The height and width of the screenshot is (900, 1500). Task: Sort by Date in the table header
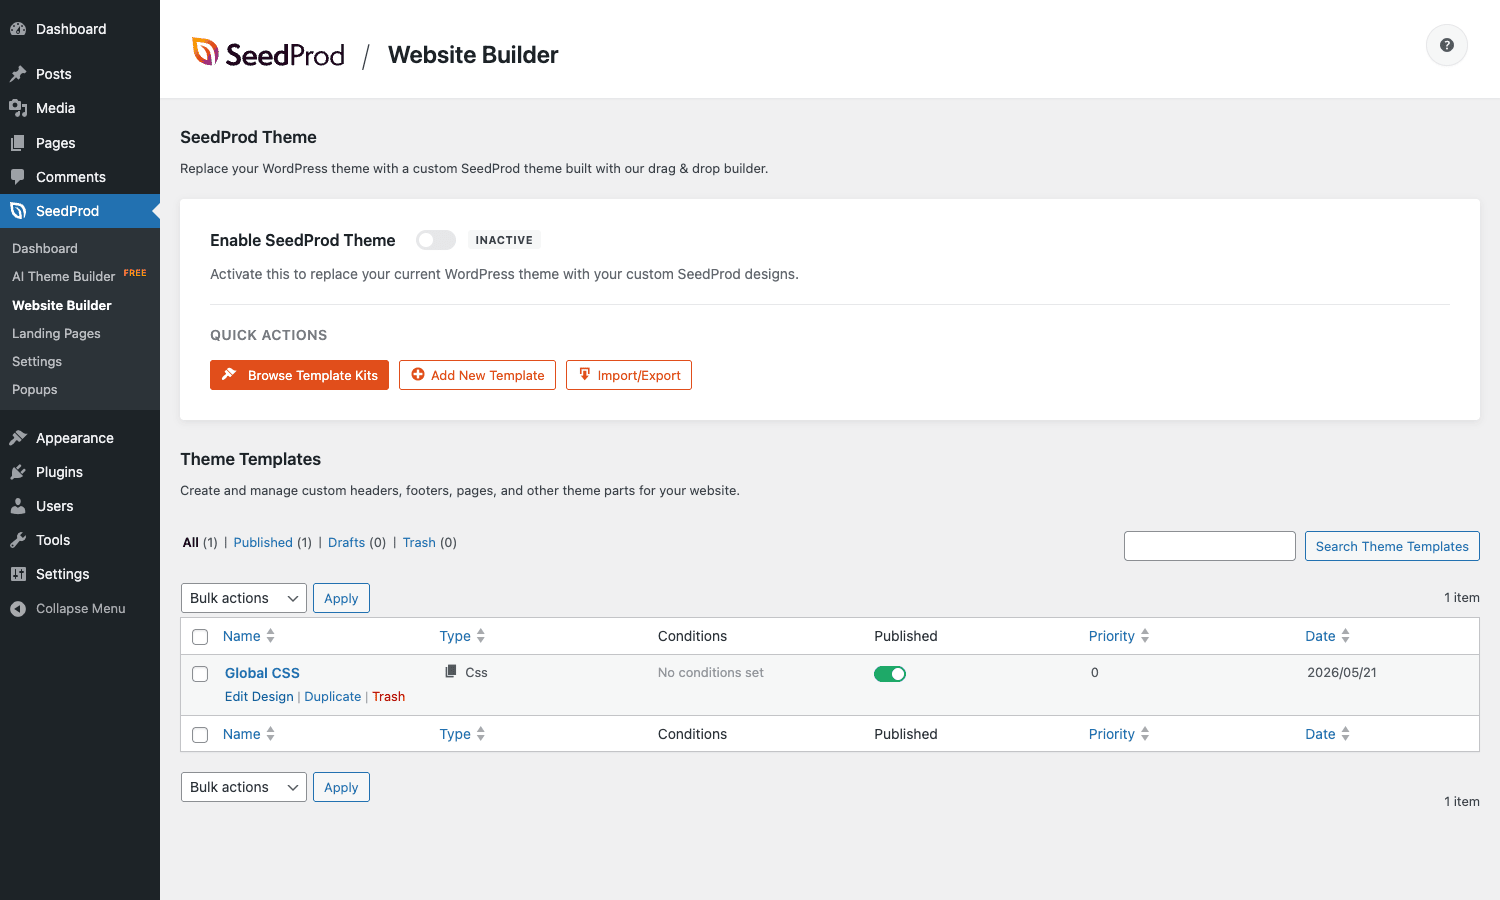point(1327,636)
